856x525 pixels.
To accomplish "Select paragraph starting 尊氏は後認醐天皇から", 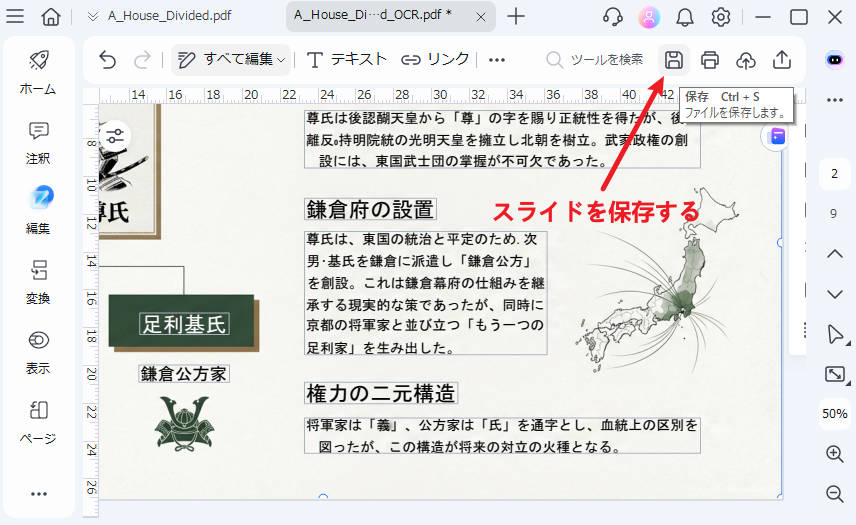I will click(x=502, y=139).
